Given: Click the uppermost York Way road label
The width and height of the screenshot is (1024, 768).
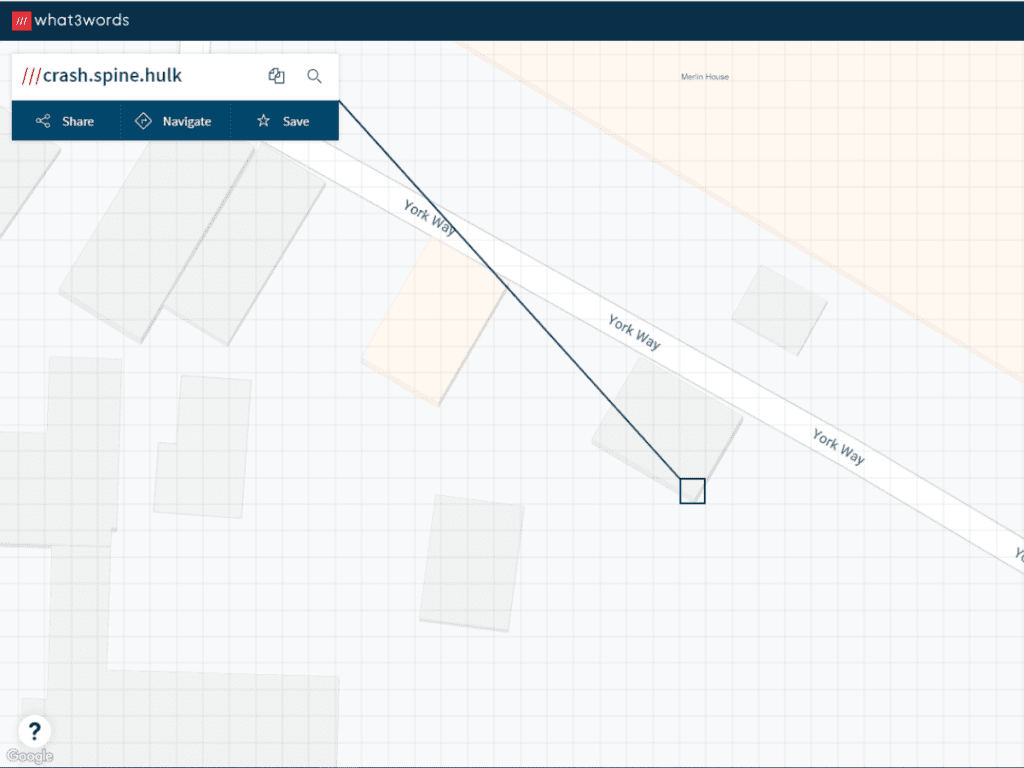Looking at the screenshot, I should pos(429,217).
